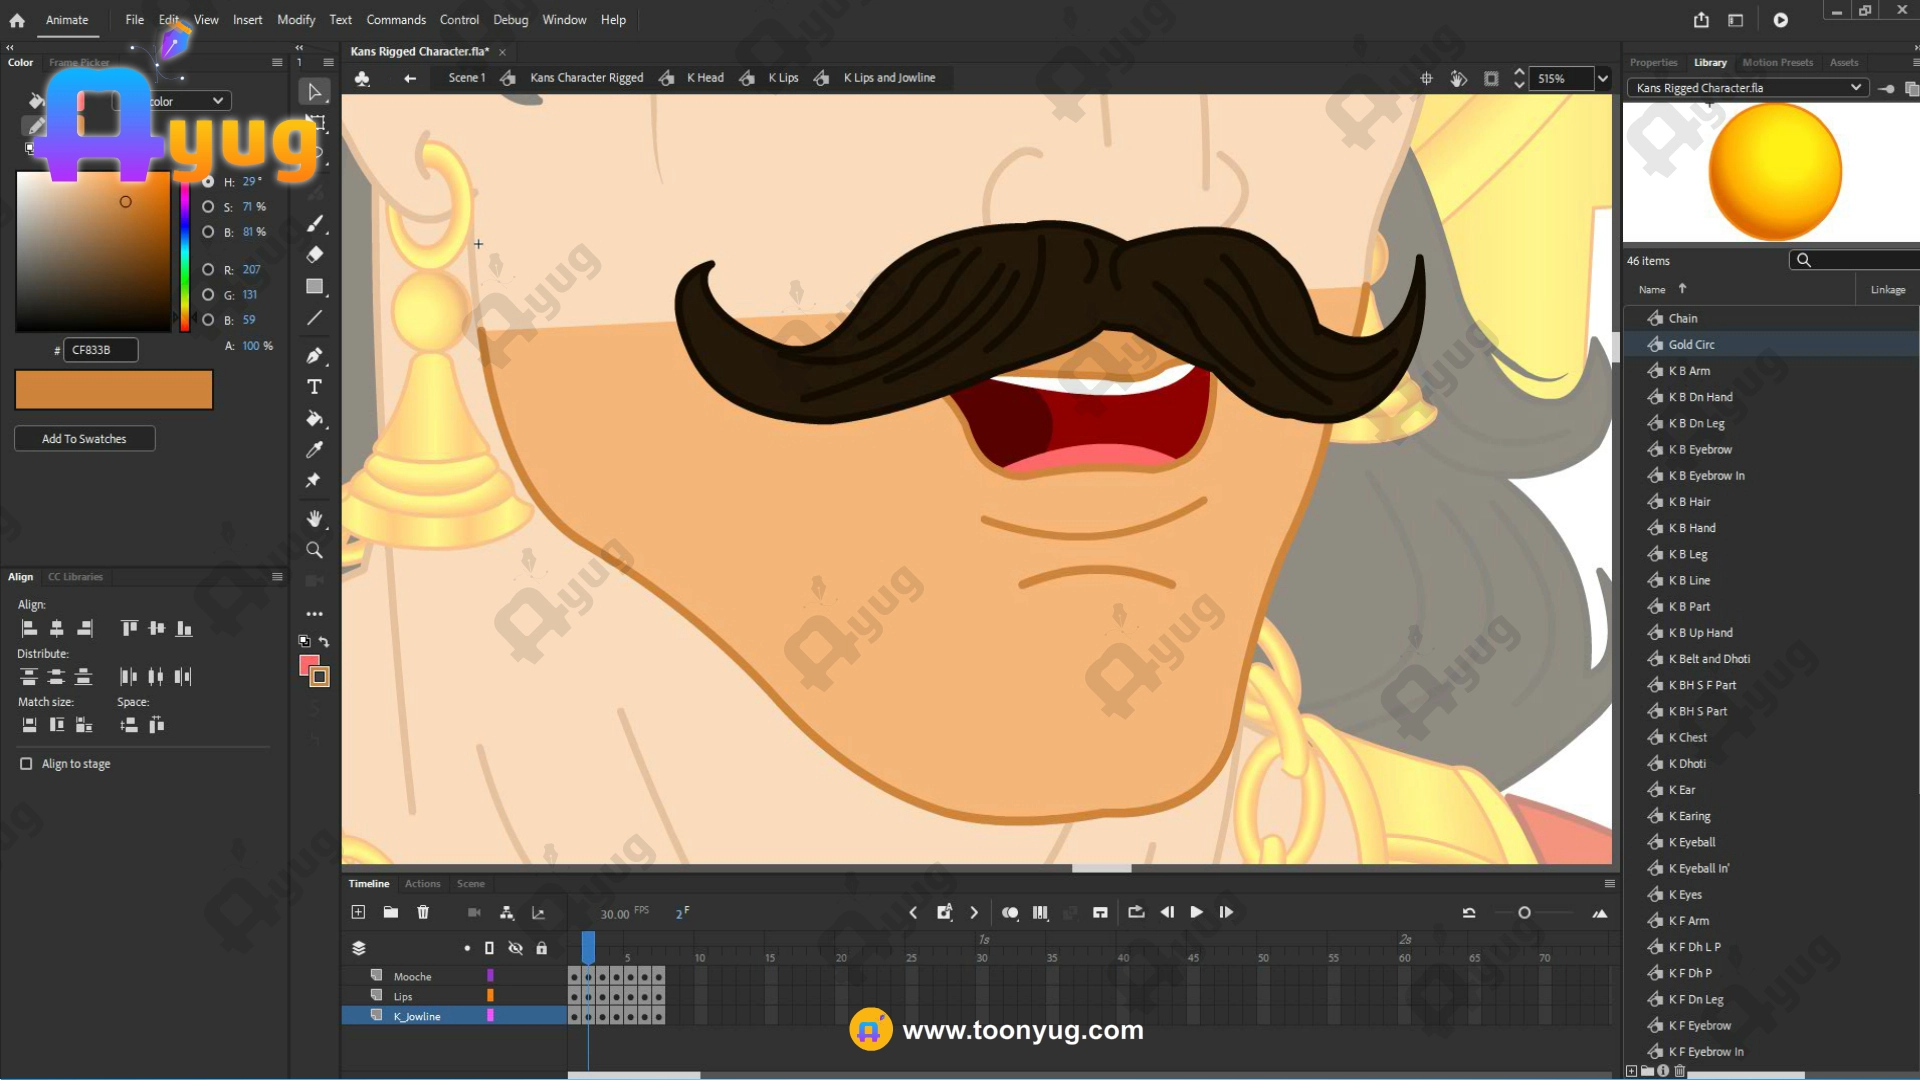The image size is (1920, 1080).
Task: Select the Eraser tool in the toolbar
Action: click(314, 255)
